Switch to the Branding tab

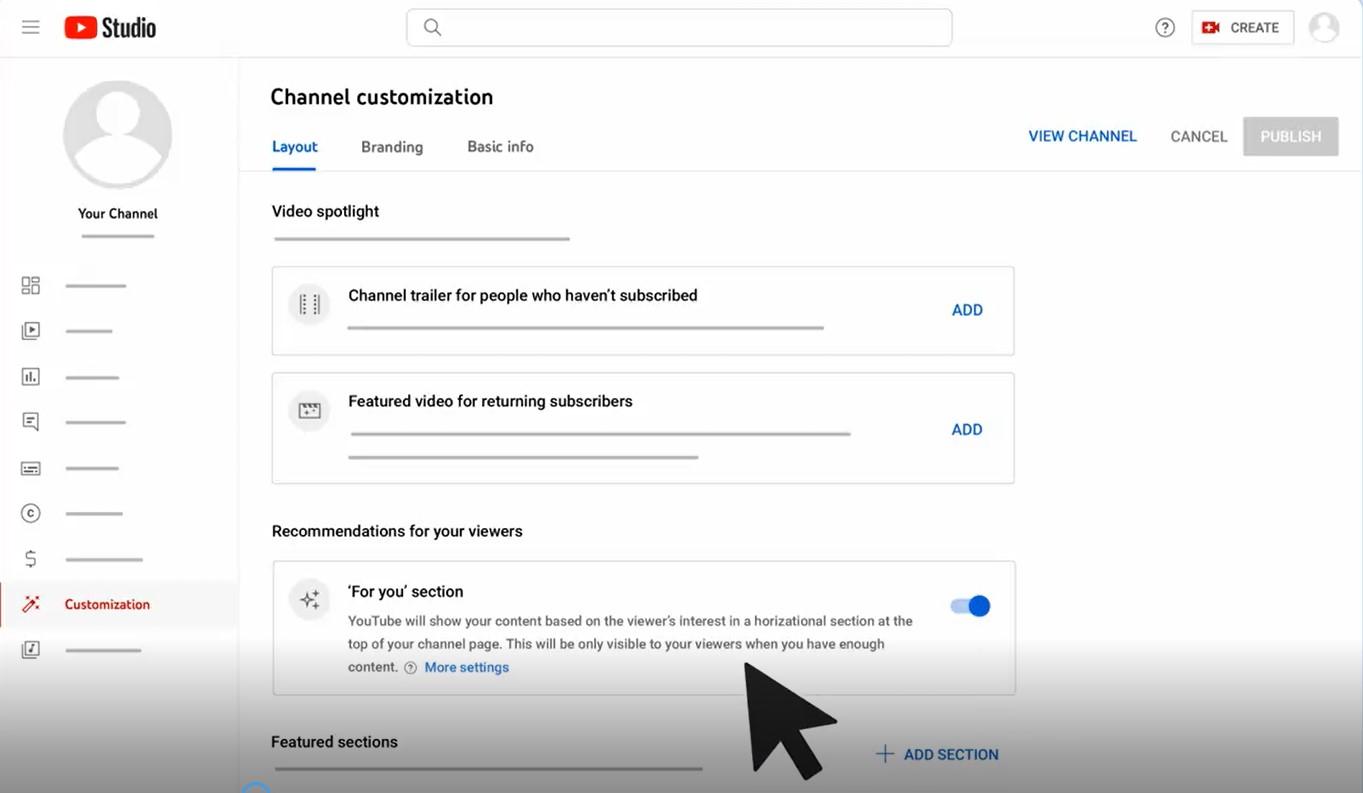[x=392, y=147]
